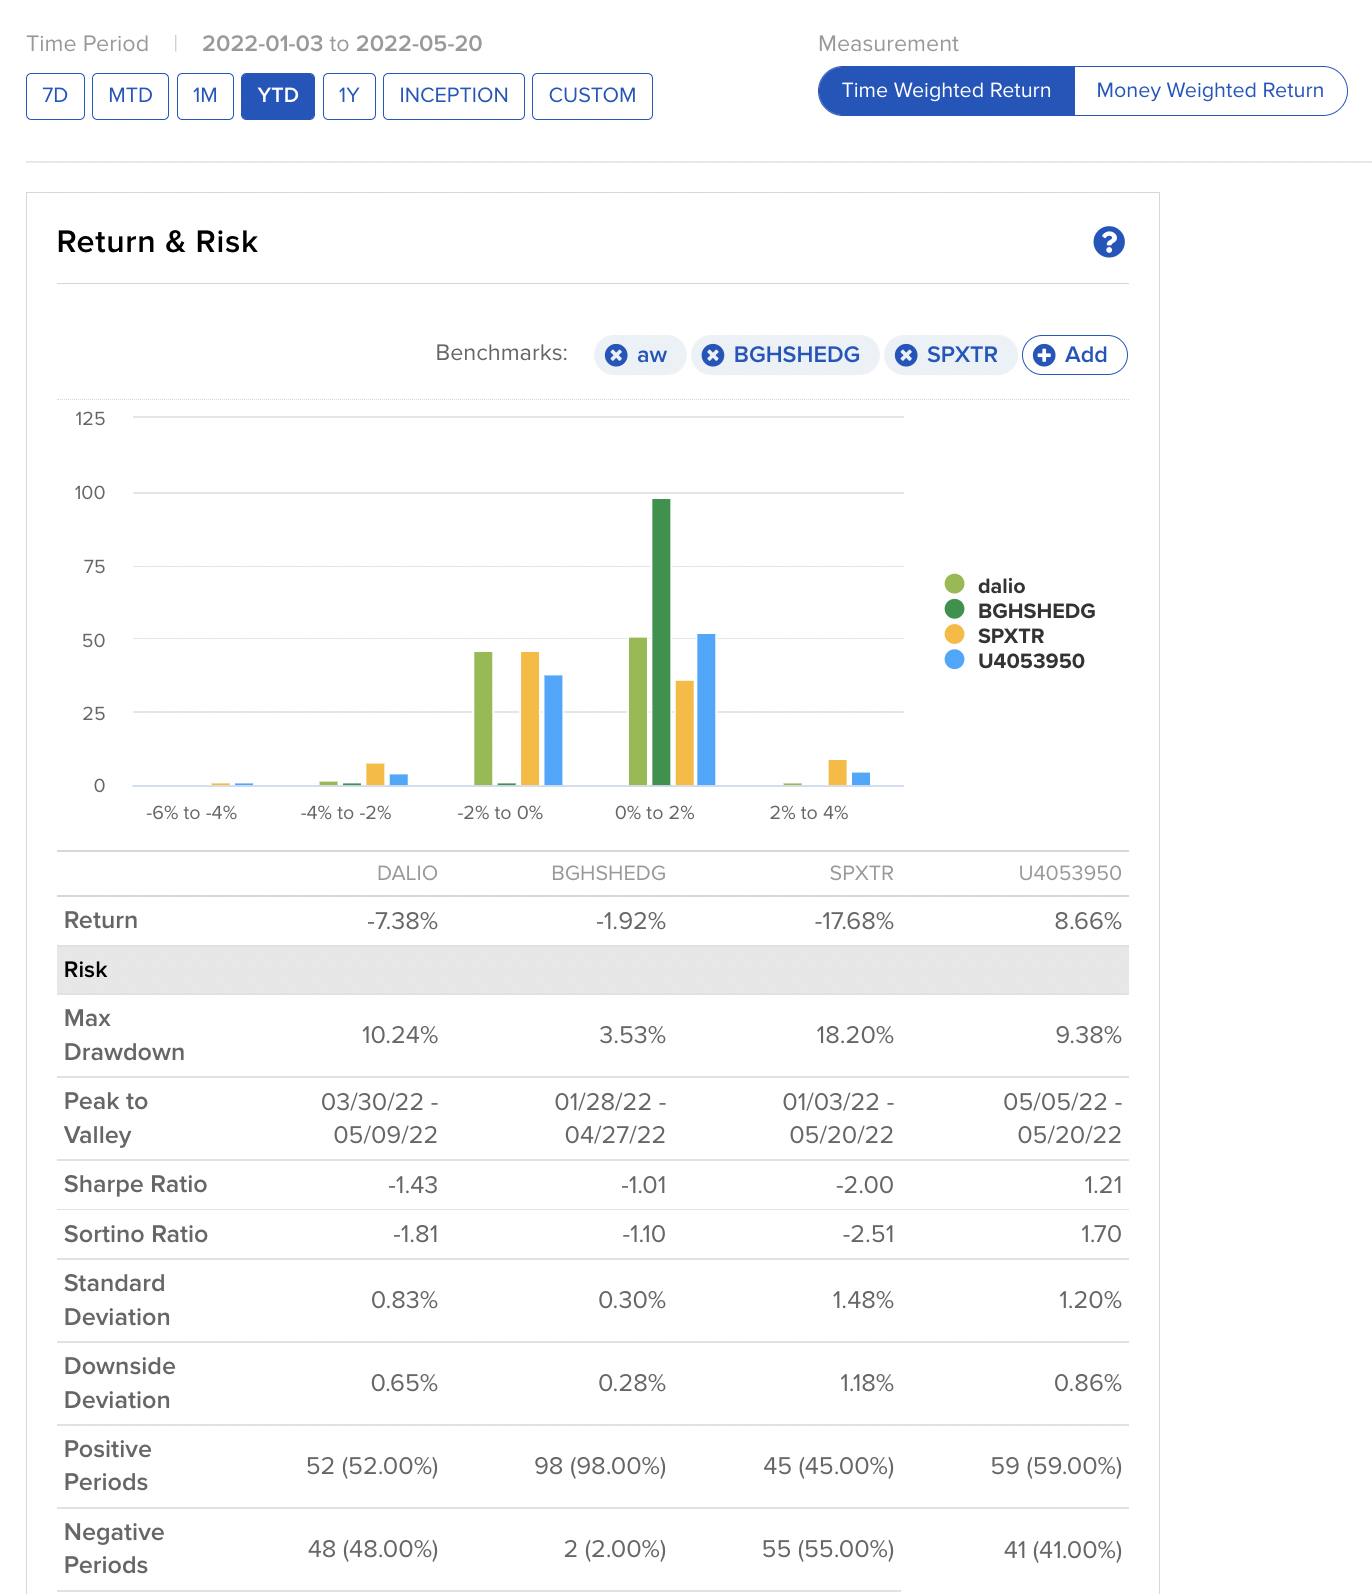Toggle the dalio series legend dot
Screen dimensions: 1372x1594
pyautogui.click(x=954, y=585)
